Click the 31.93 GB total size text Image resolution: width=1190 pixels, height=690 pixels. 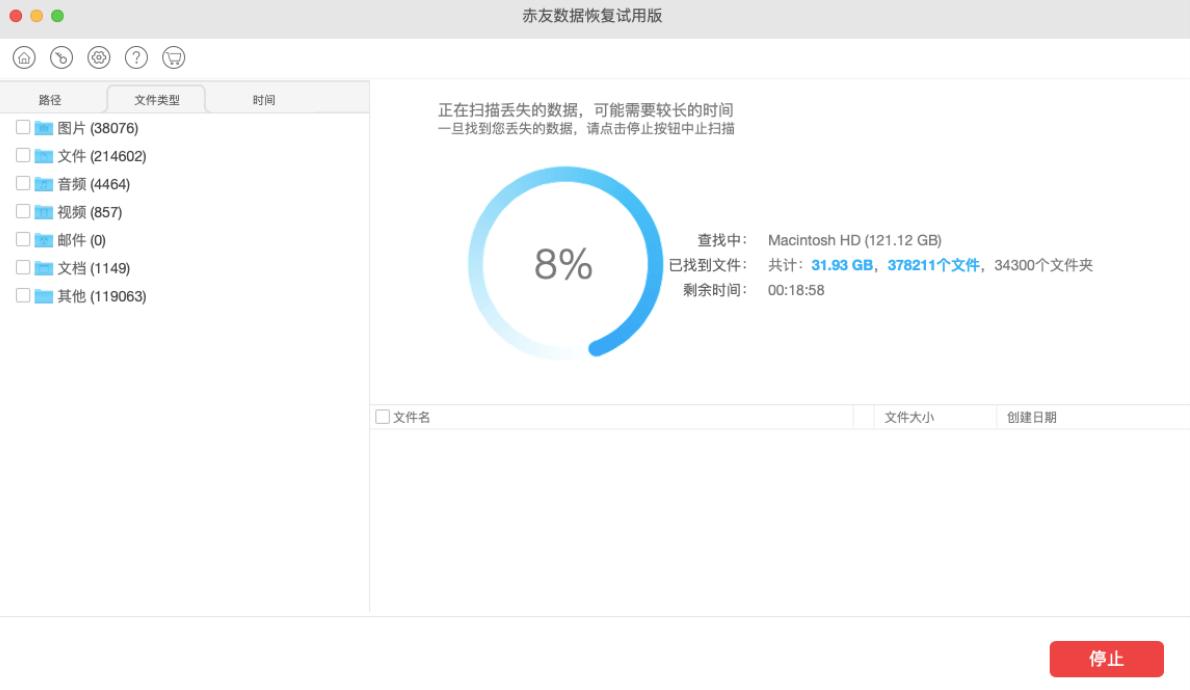pos(842,265)
